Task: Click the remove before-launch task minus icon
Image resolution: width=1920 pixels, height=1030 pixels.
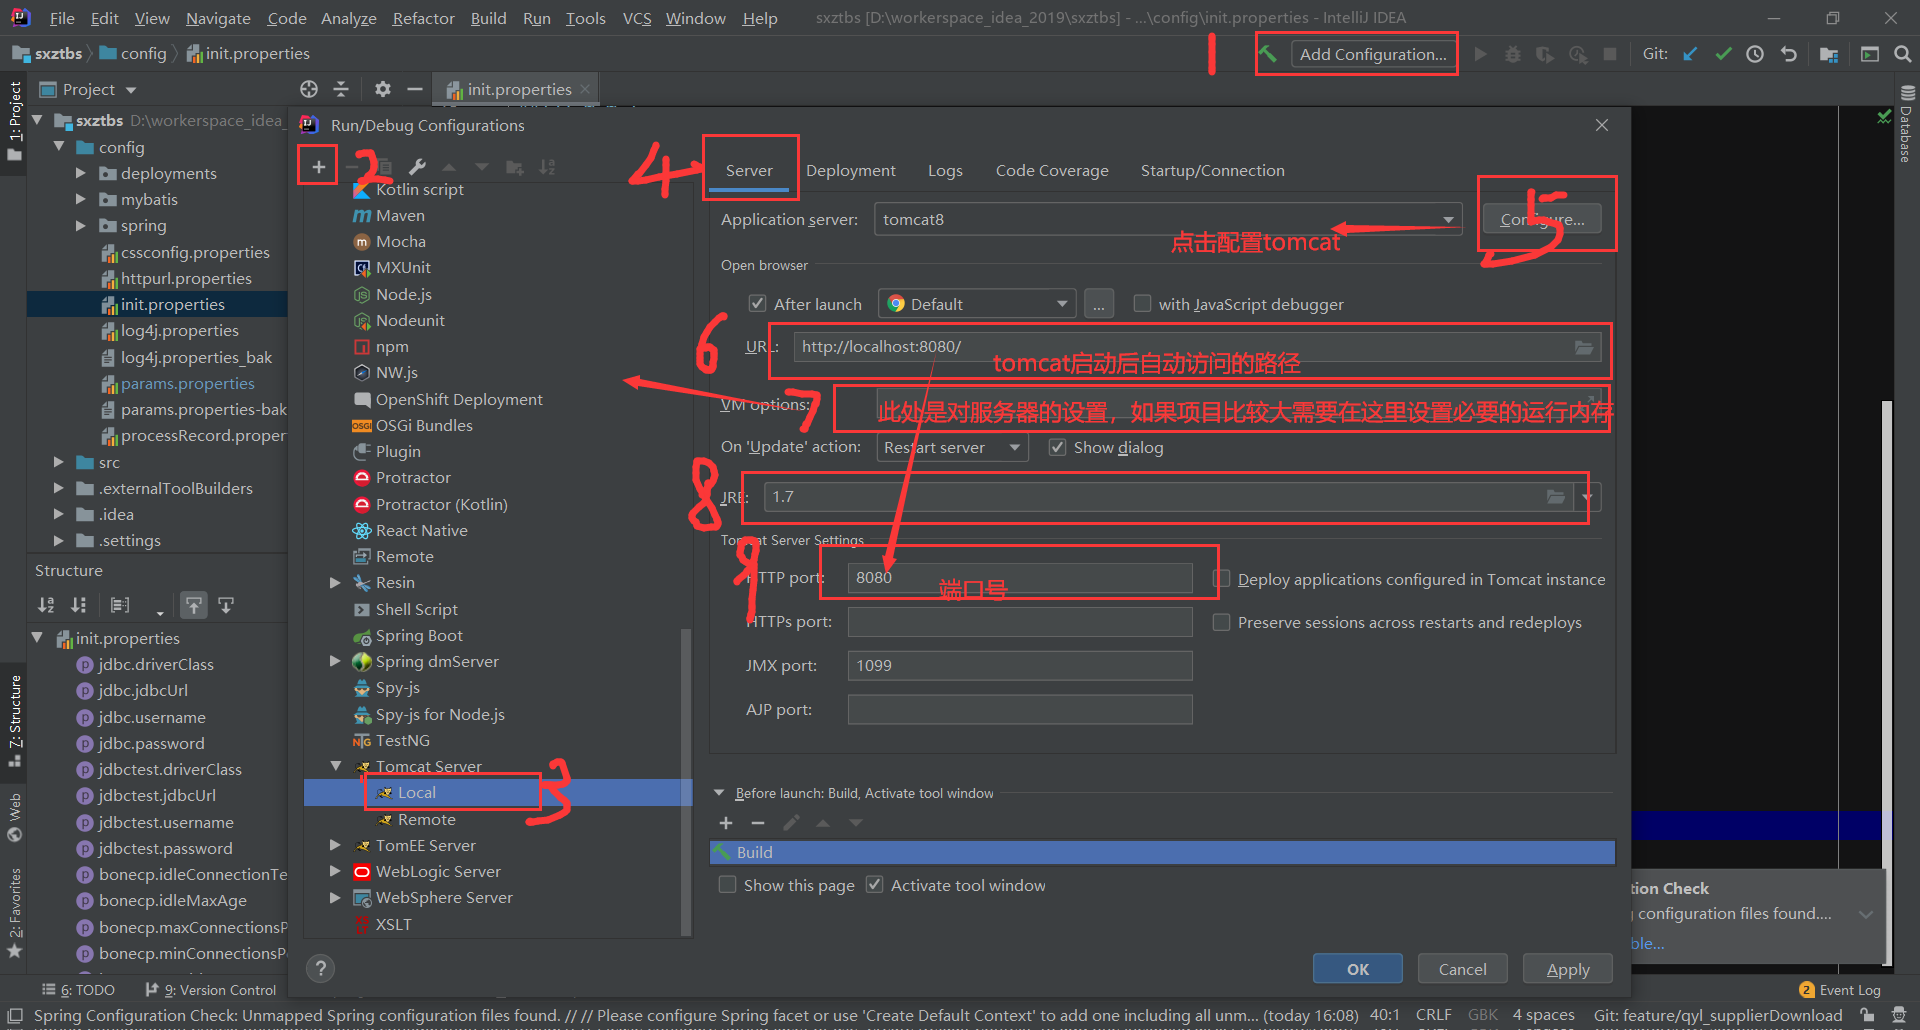Action: click(758, 823)
